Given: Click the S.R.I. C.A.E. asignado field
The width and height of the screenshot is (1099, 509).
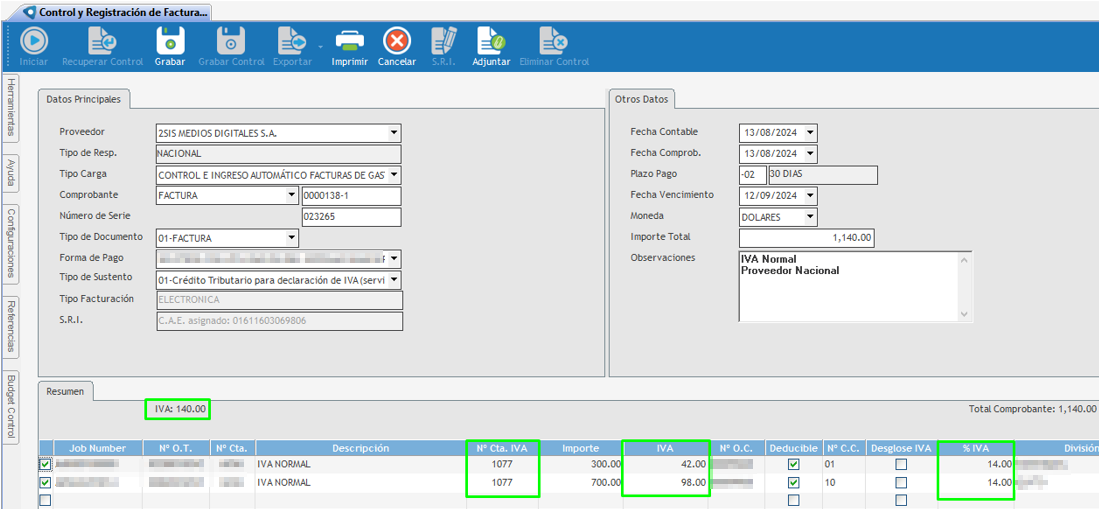Looking at the screenshot, I should [278, 321].
